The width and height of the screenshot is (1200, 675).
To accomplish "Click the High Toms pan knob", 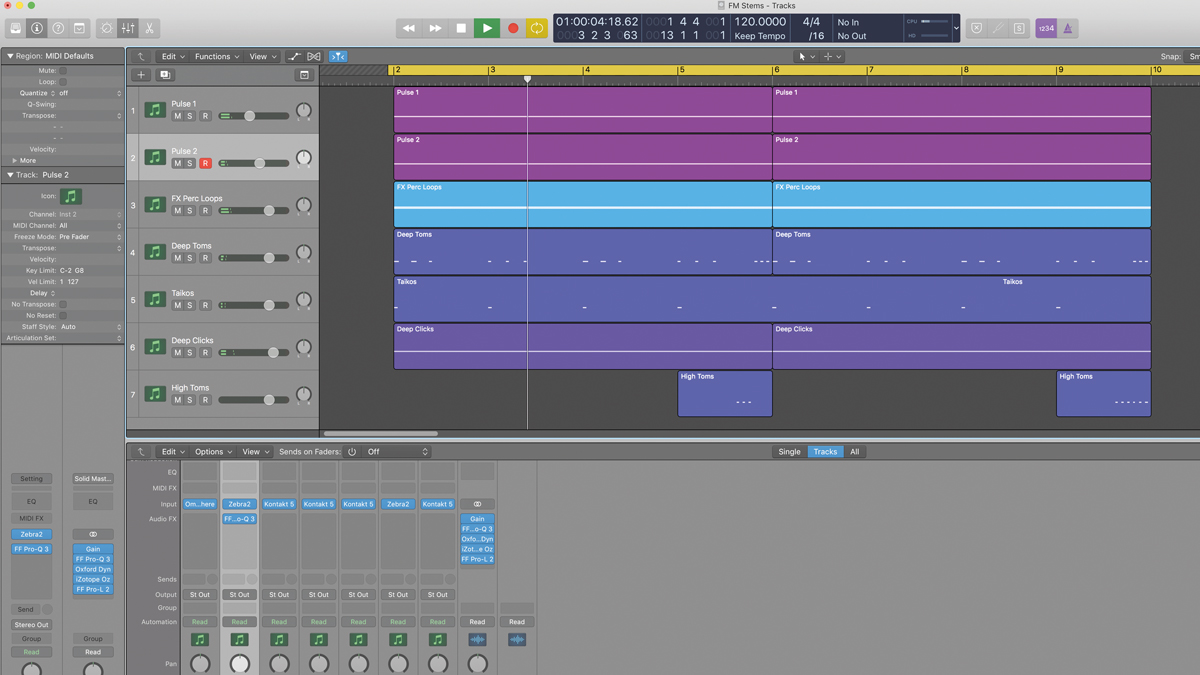I will point(303,395).
